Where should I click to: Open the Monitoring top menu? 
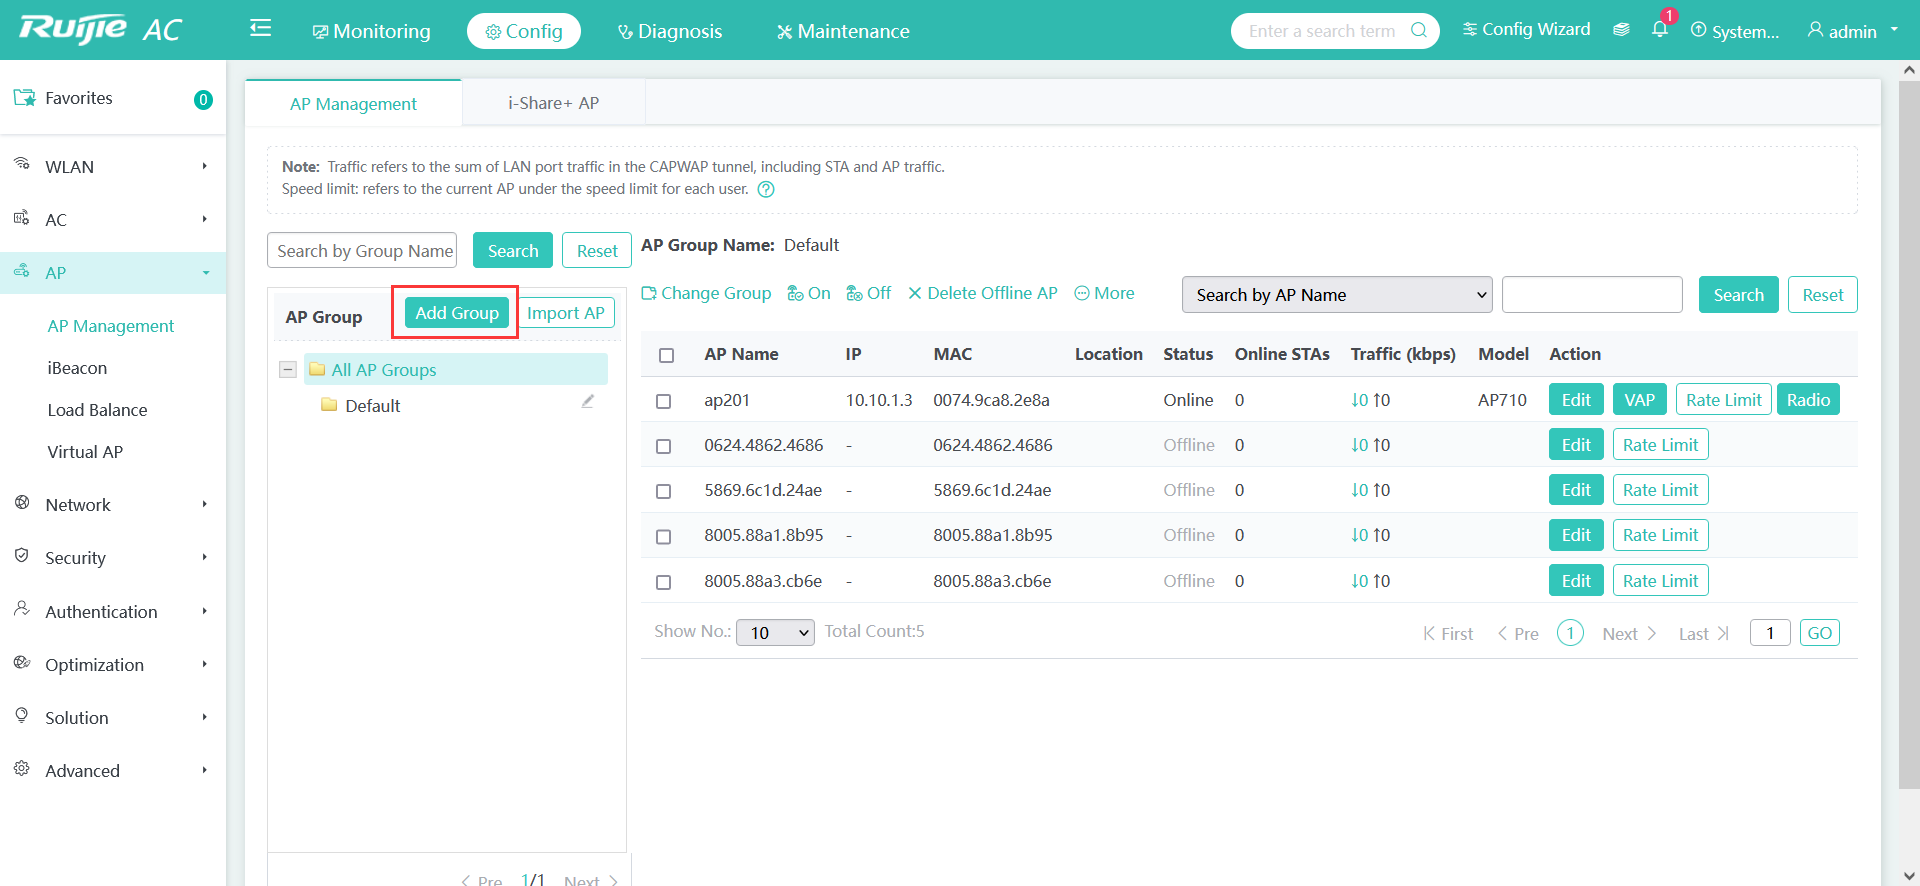click(372, 31)
